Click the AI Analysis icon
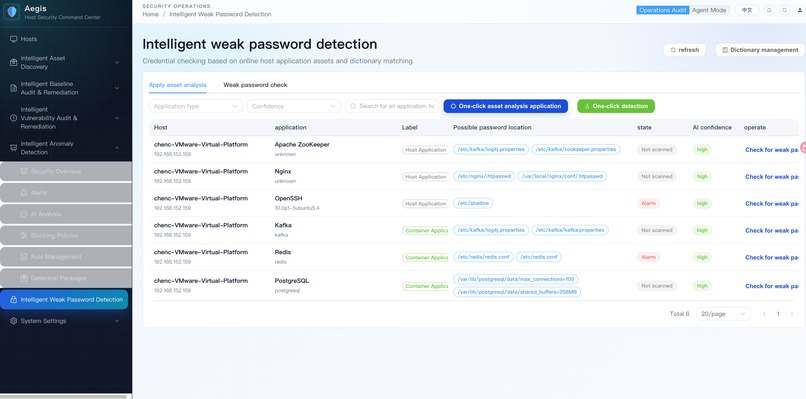 click(x=24, y=214)
